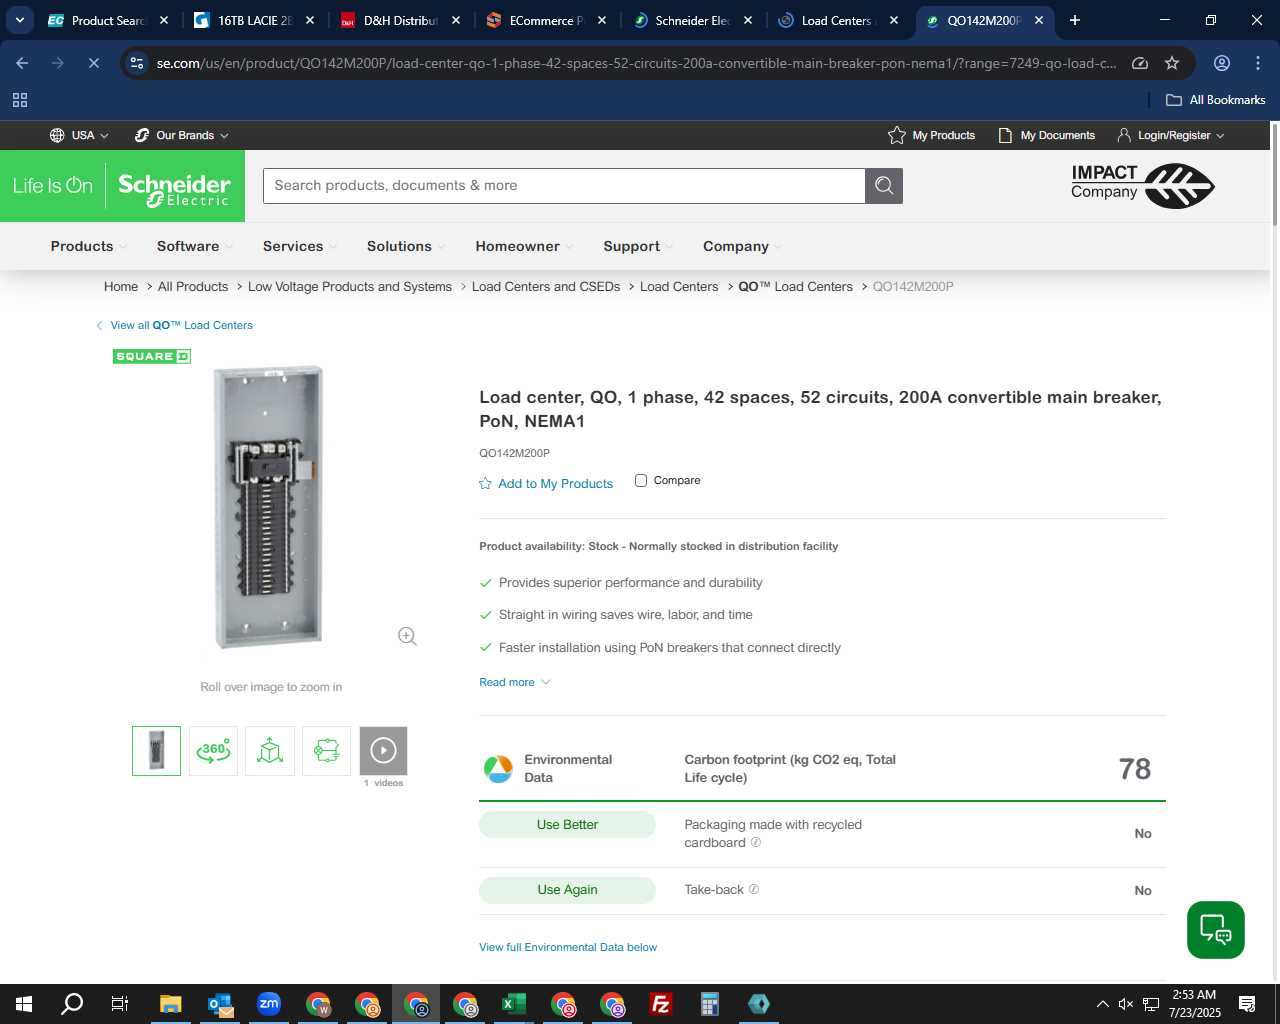Go to Low Voltage Products and Systems breadcrumb
Screen dimensions: 1280x1024
tap(350, 286)
